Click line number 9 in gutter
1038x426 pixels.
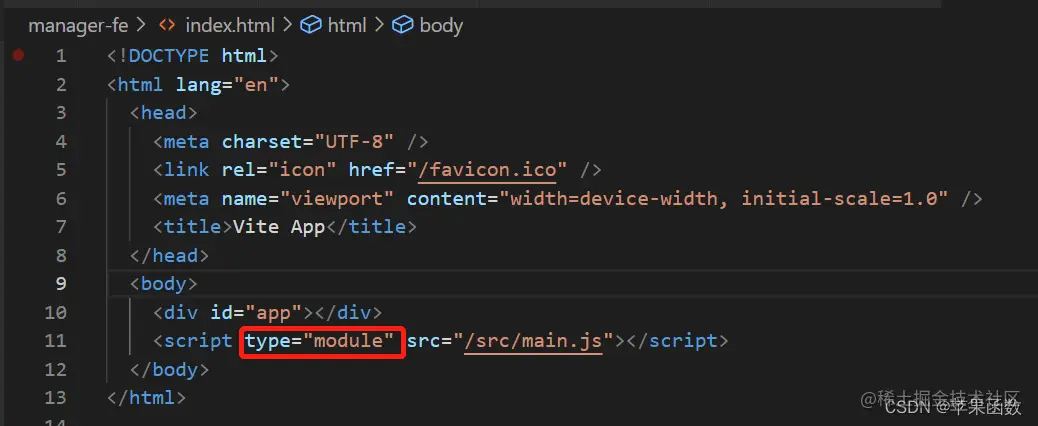pyautogui.click(x=61, y=284)
